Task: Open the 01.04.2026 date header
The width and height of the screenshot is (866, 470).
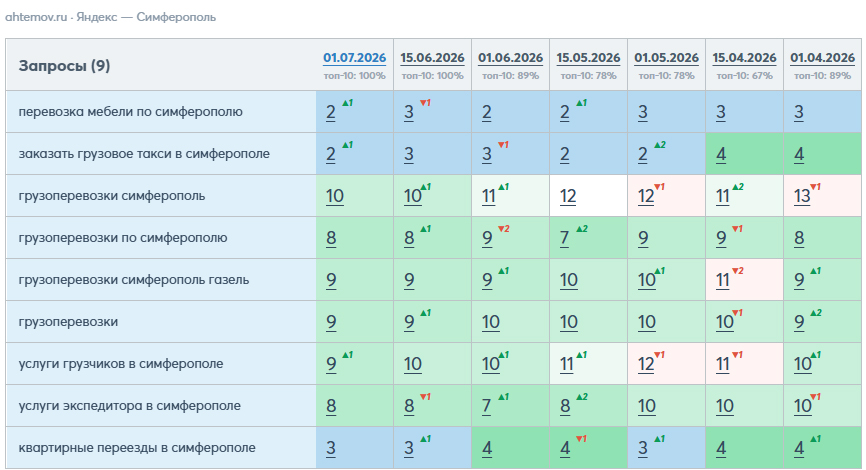Action: [822, 58]
